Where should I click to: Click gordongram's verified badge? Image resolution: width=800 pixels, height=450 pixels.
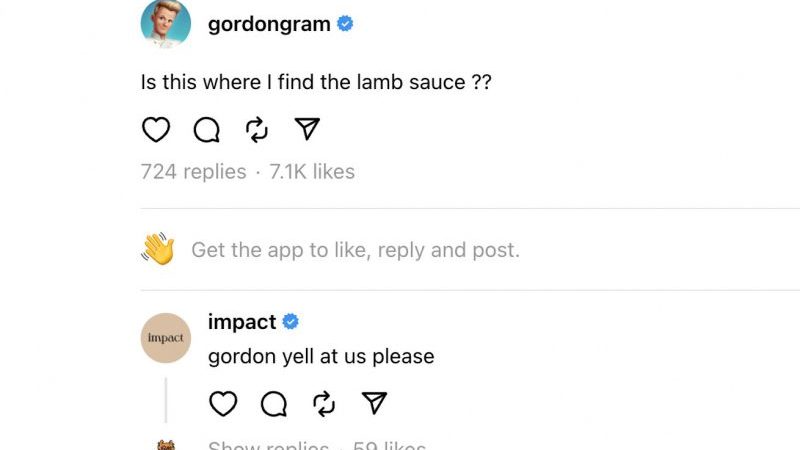click(x=345, y=23)
